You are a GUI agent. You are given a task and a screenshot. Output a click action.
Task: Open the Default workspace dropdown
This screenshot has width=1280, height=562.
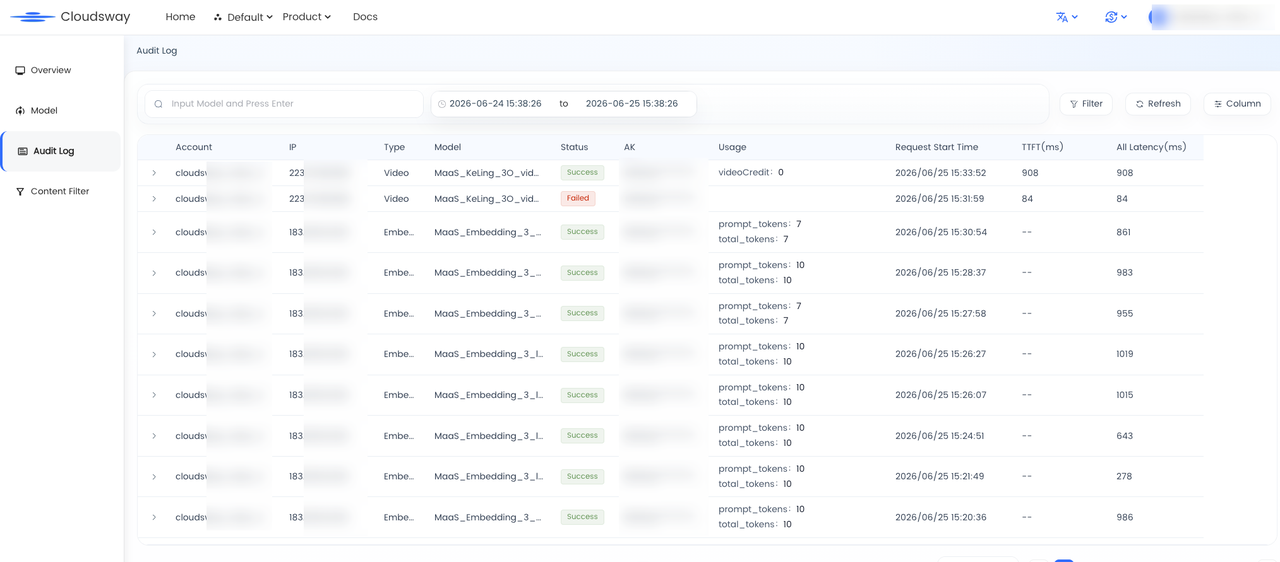coord(243,17)
